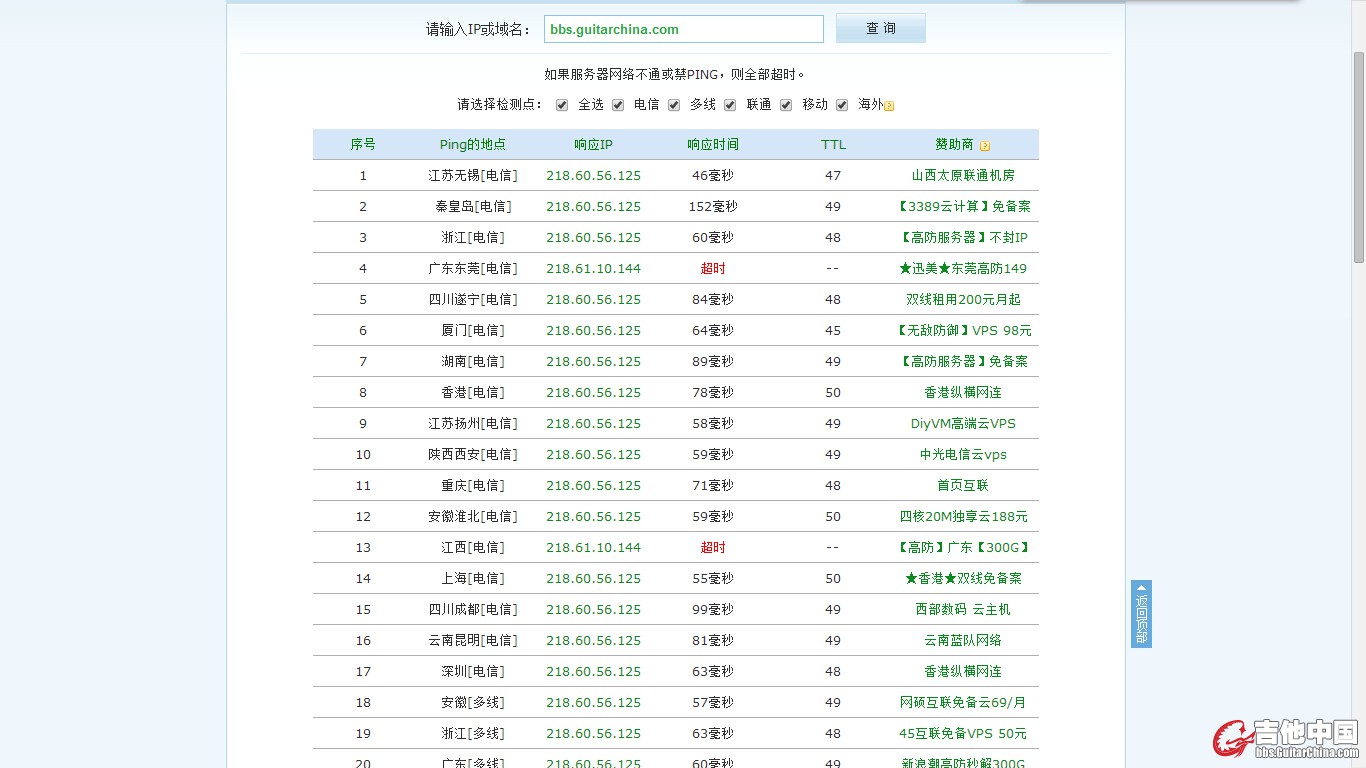
Task: Open the DiyVM高端云VPS sponsor link
Action: (x=963, y=423)
